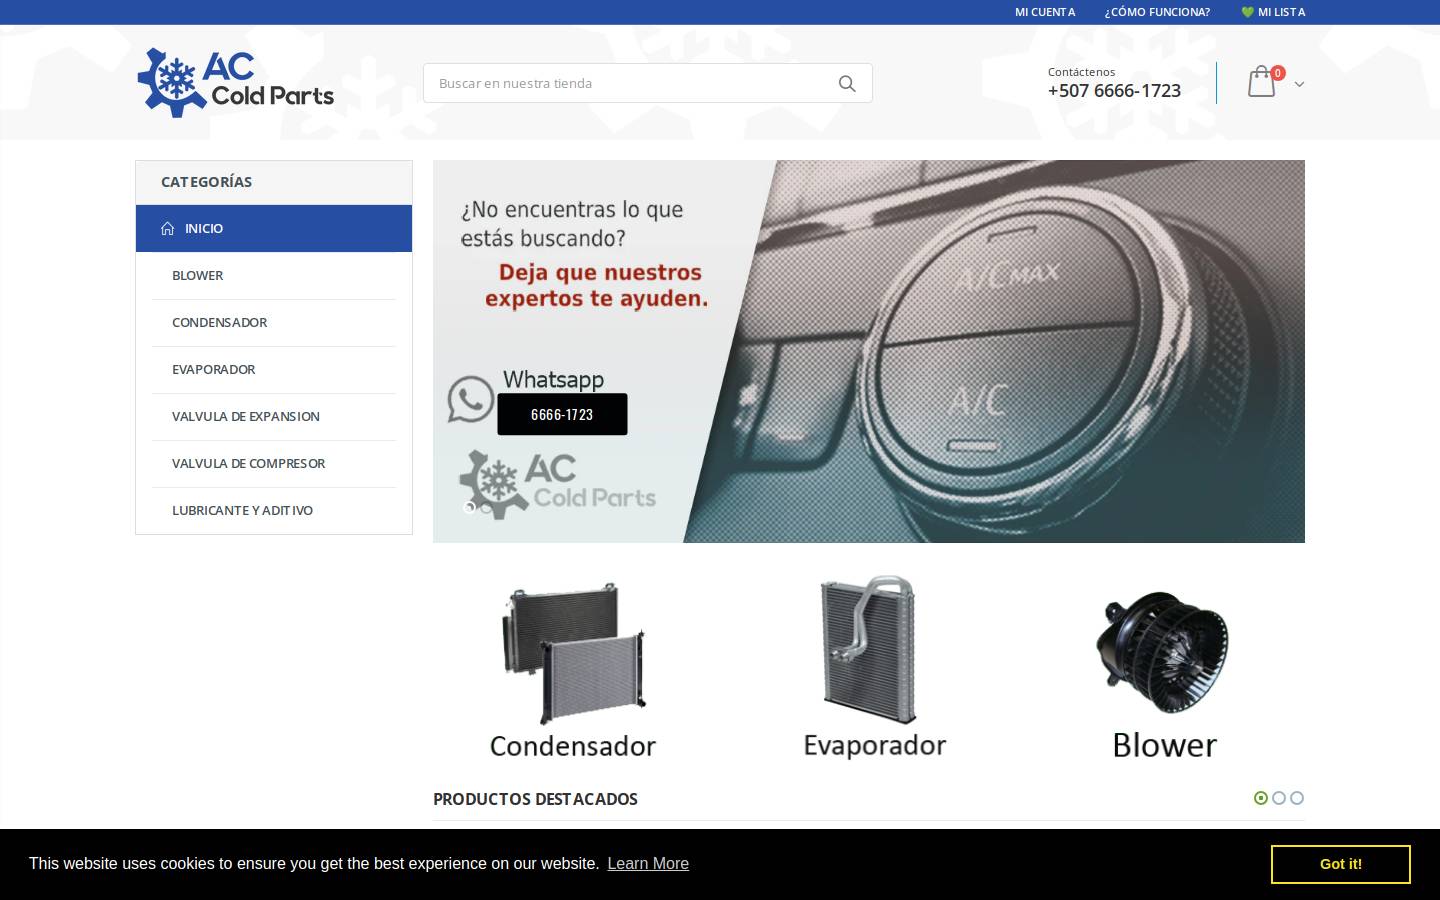Click the red cart count badge

1278,73
